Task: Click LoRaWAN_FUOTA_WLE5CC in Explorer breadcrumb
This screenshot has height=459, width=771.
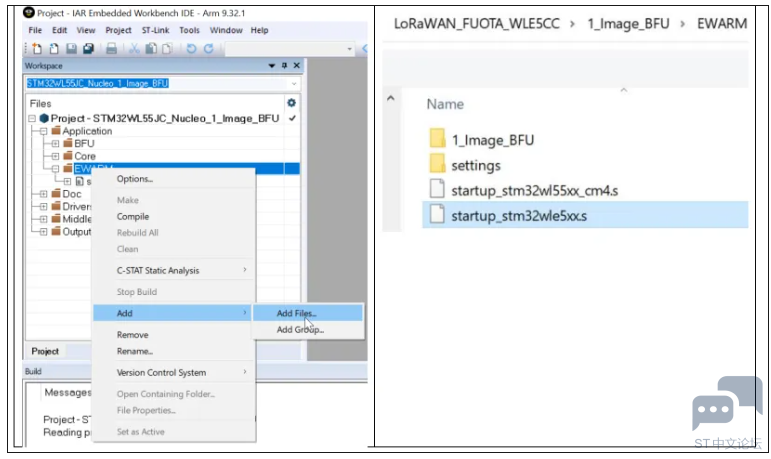Action: click(476, 24)
